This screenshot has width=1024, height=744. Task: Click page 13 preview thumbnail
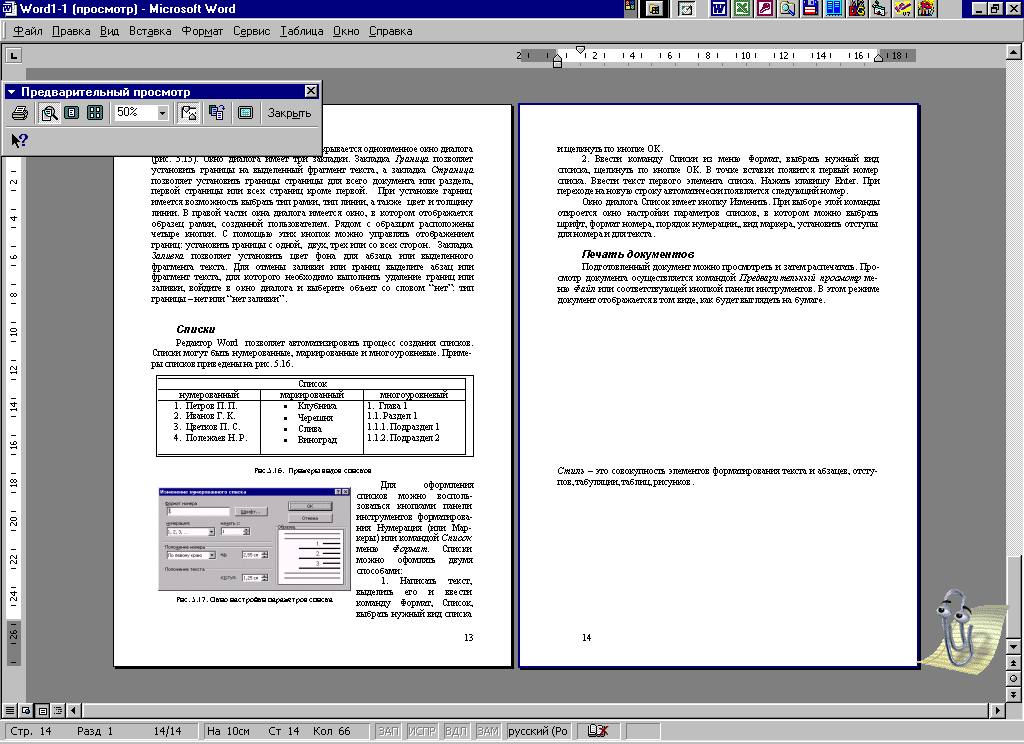pyautogui.click(x=313, y=385)
